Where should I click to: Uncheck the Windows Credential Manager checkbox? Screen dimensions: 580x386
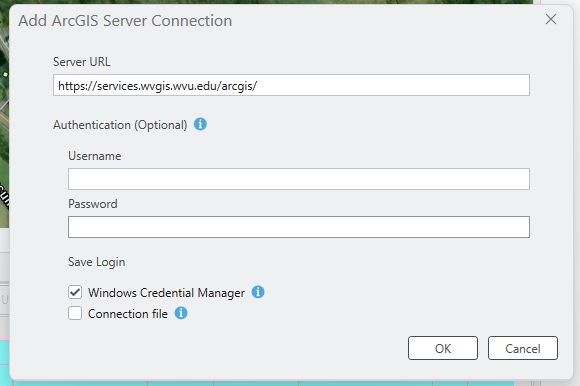(75, 292)
